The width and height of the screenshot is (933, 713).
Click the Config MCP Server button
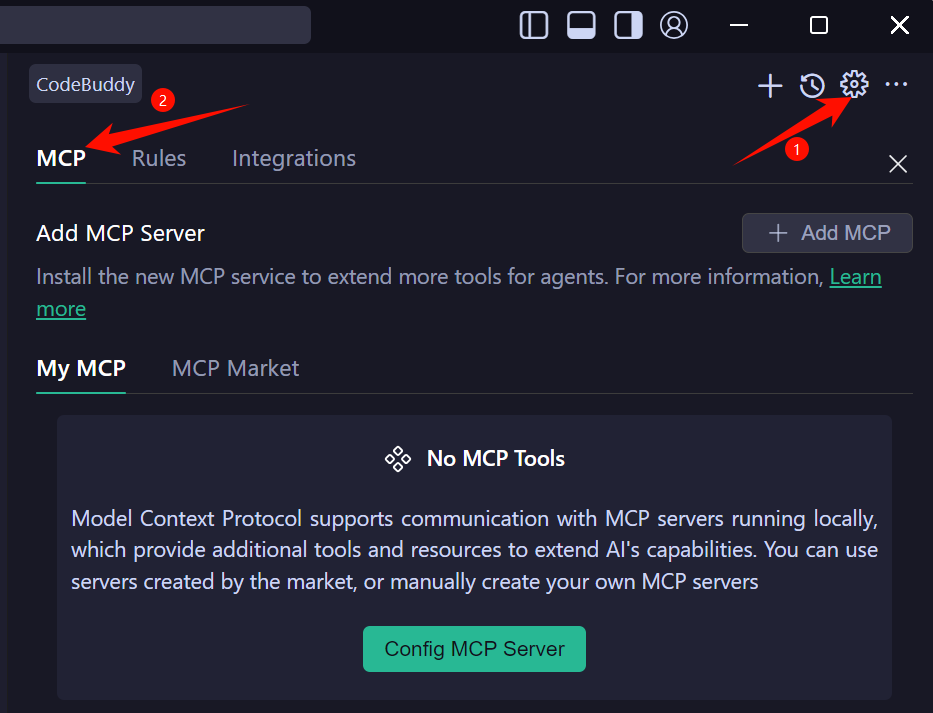474,649
